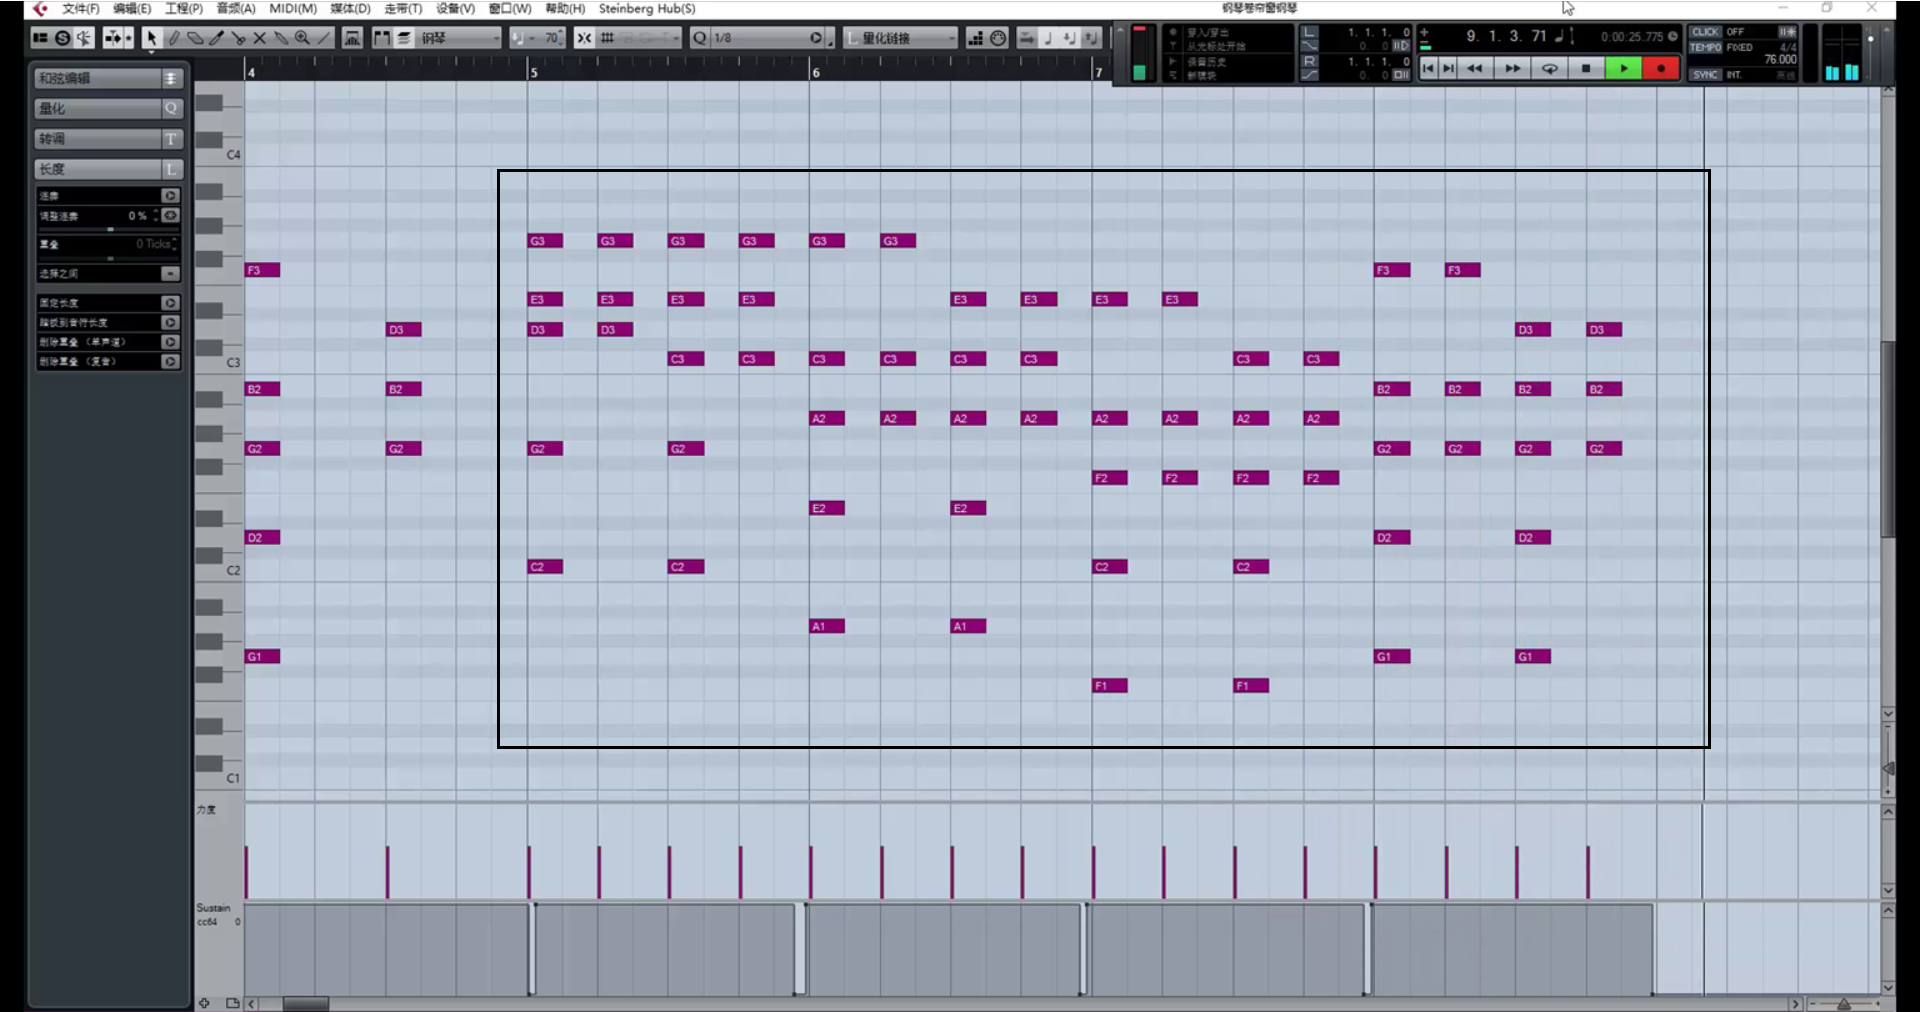Viewport: 1920px width, 1012px height.
Task: Toggle TEMPO track button
Action: (x=1705, y=47)
